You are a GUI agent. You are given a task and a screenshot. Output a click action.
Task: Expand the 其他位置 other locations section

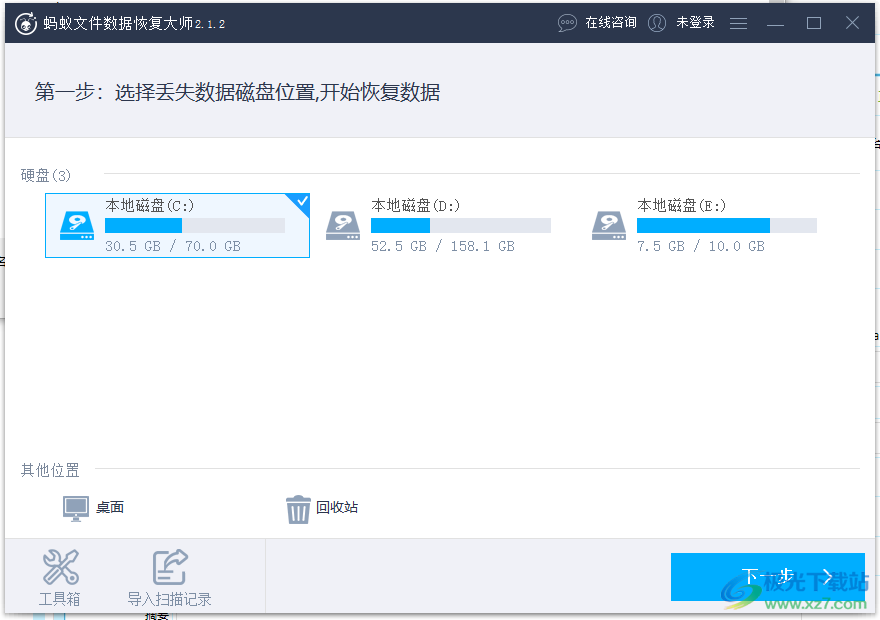coord(50,469)
